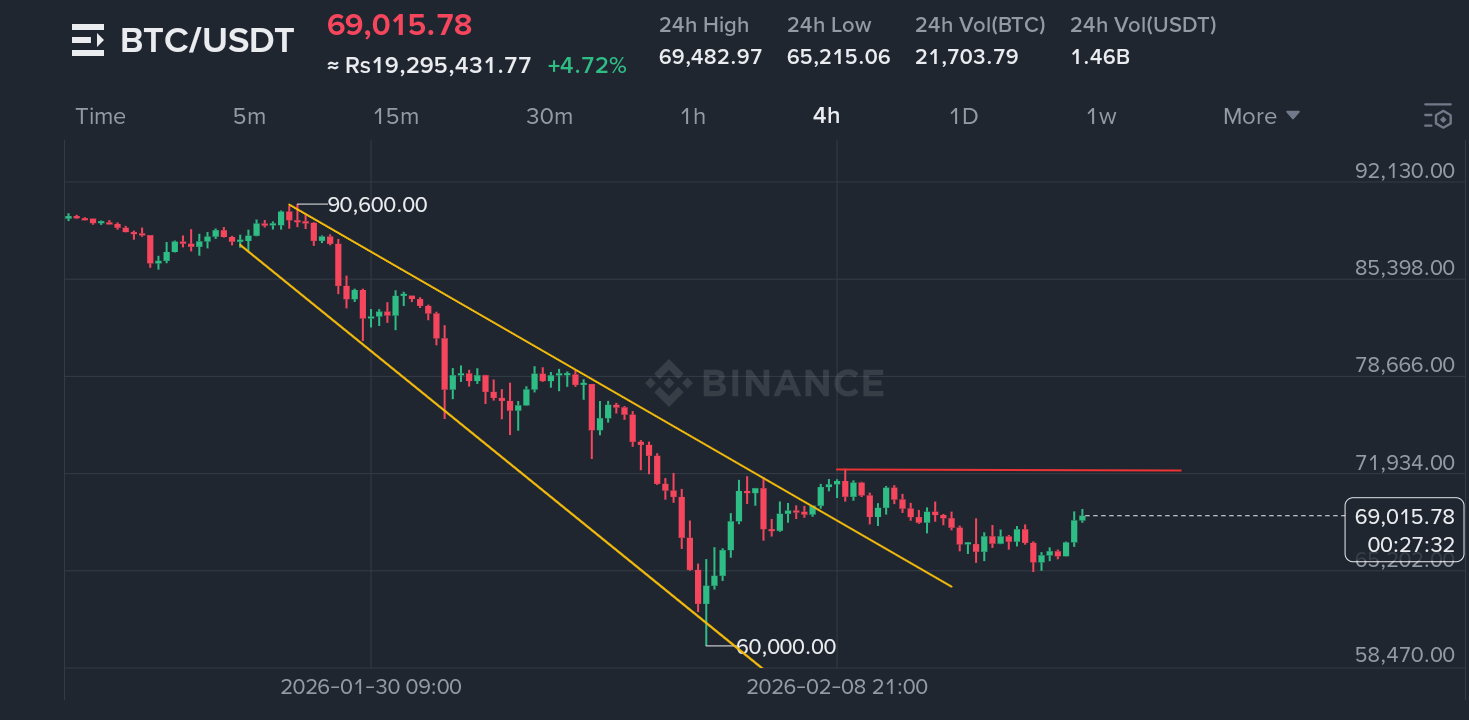Select the 1w timeframe
Screen dimensions: 1469x720
pyautogui.click(x=1101, y=116)
